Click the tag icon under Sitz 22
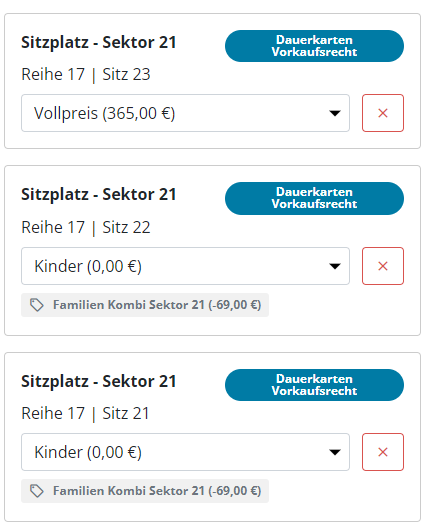 pyautogui.click(x=37, y=305)
